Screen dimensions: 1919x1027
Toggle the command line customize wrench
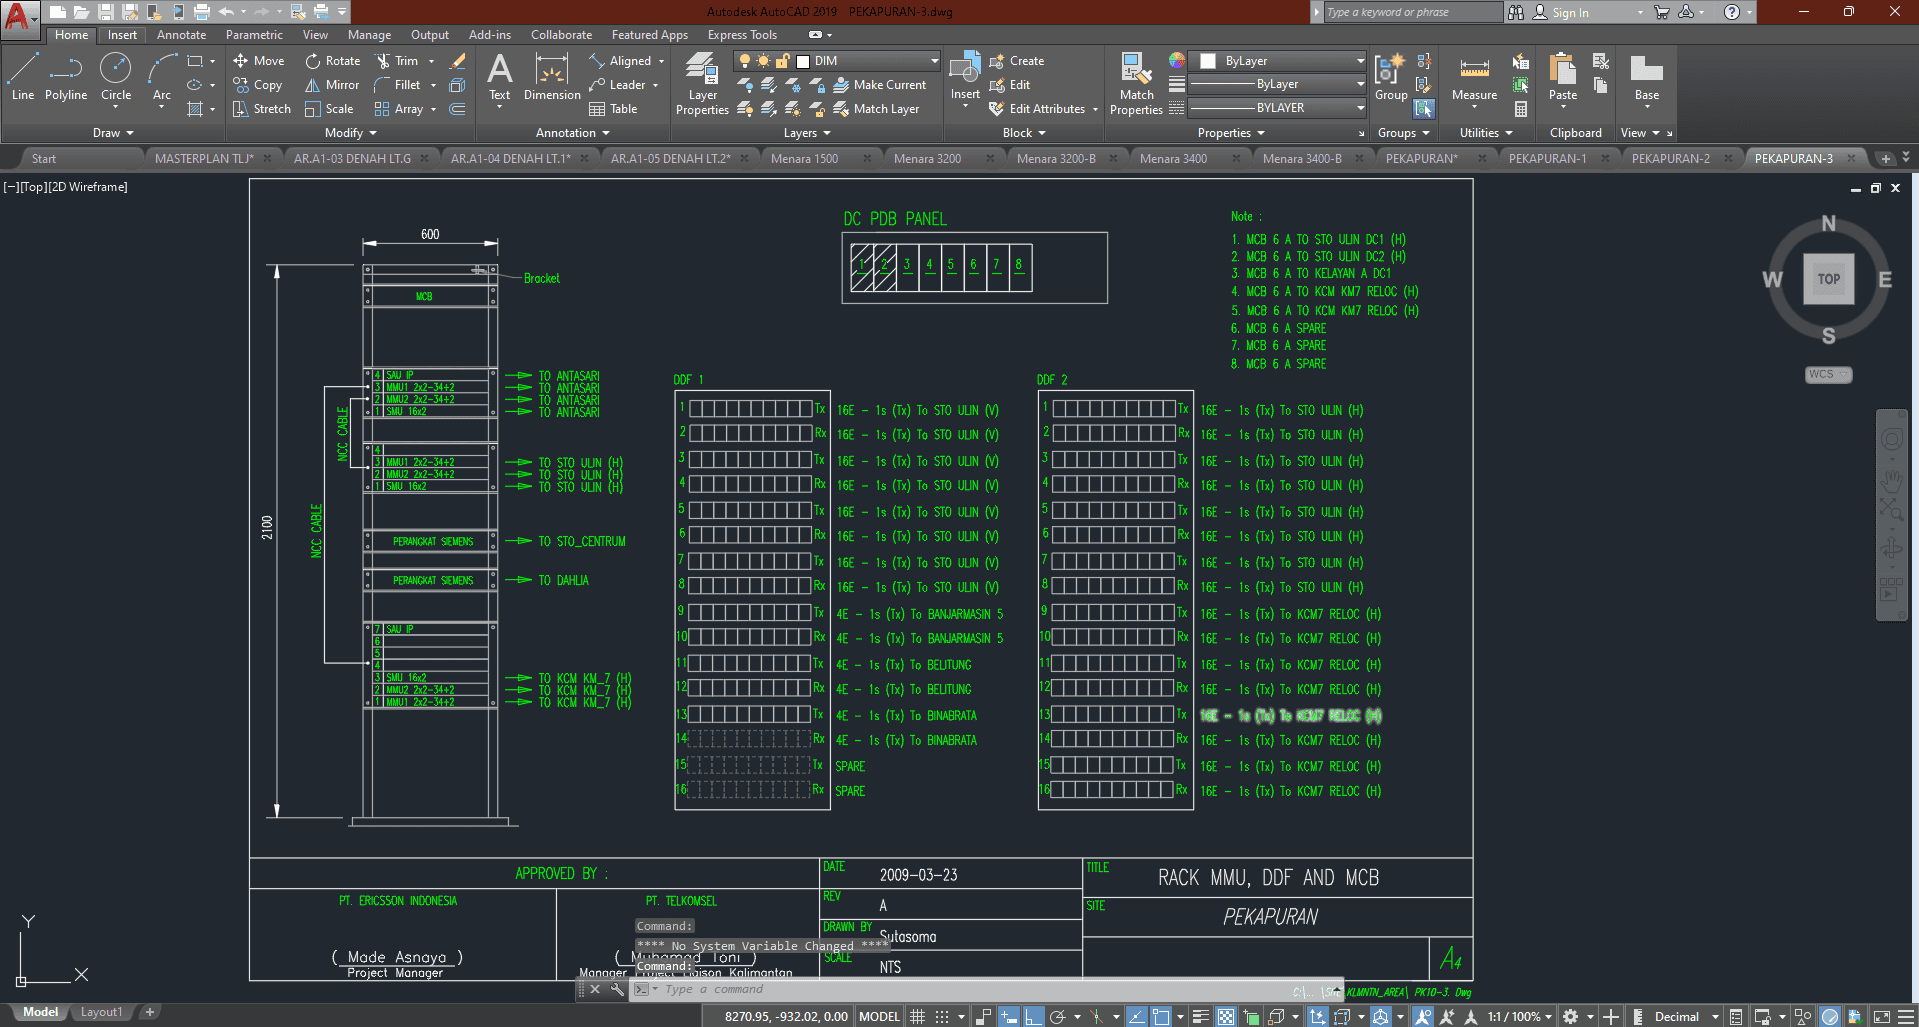pyautogui.click(x=617, y=989)
